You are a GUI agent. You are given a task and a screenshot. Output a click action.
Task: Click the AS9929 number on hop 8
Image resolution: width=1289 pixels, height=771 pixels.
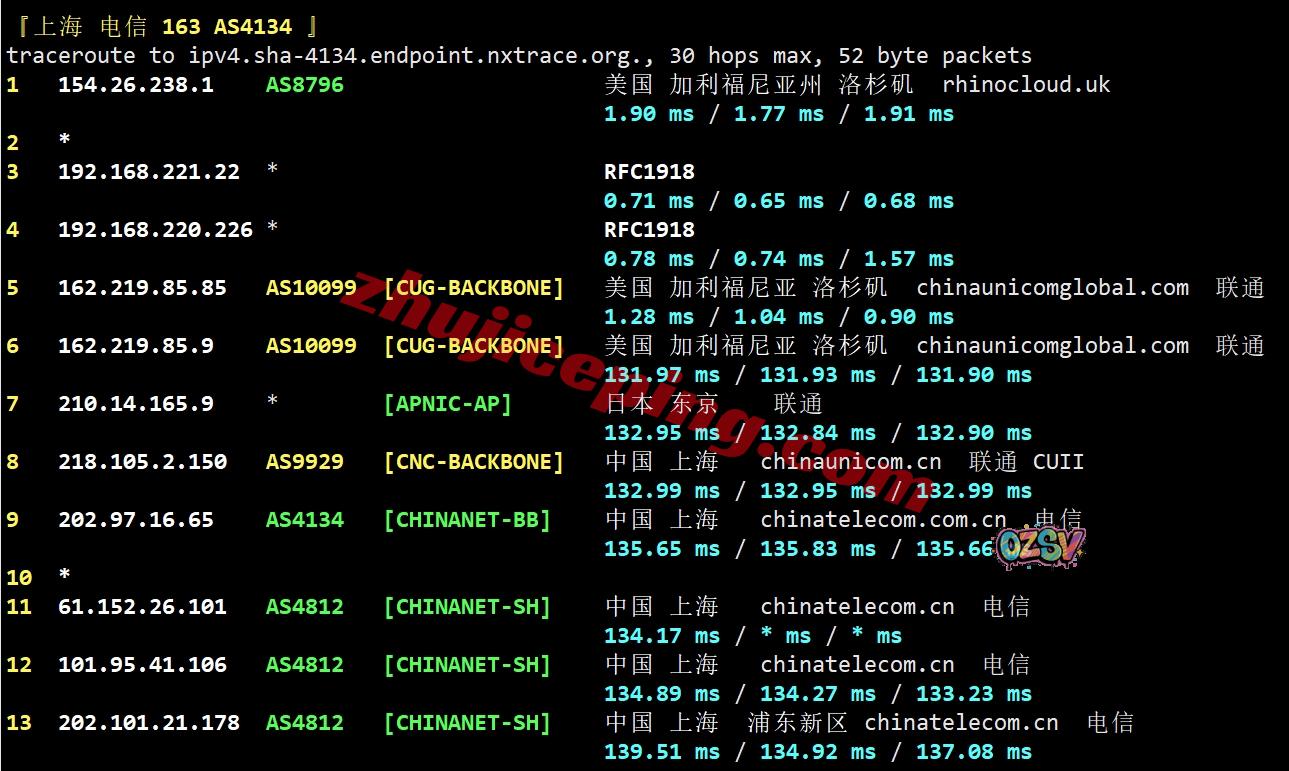[x=304, y=462]
